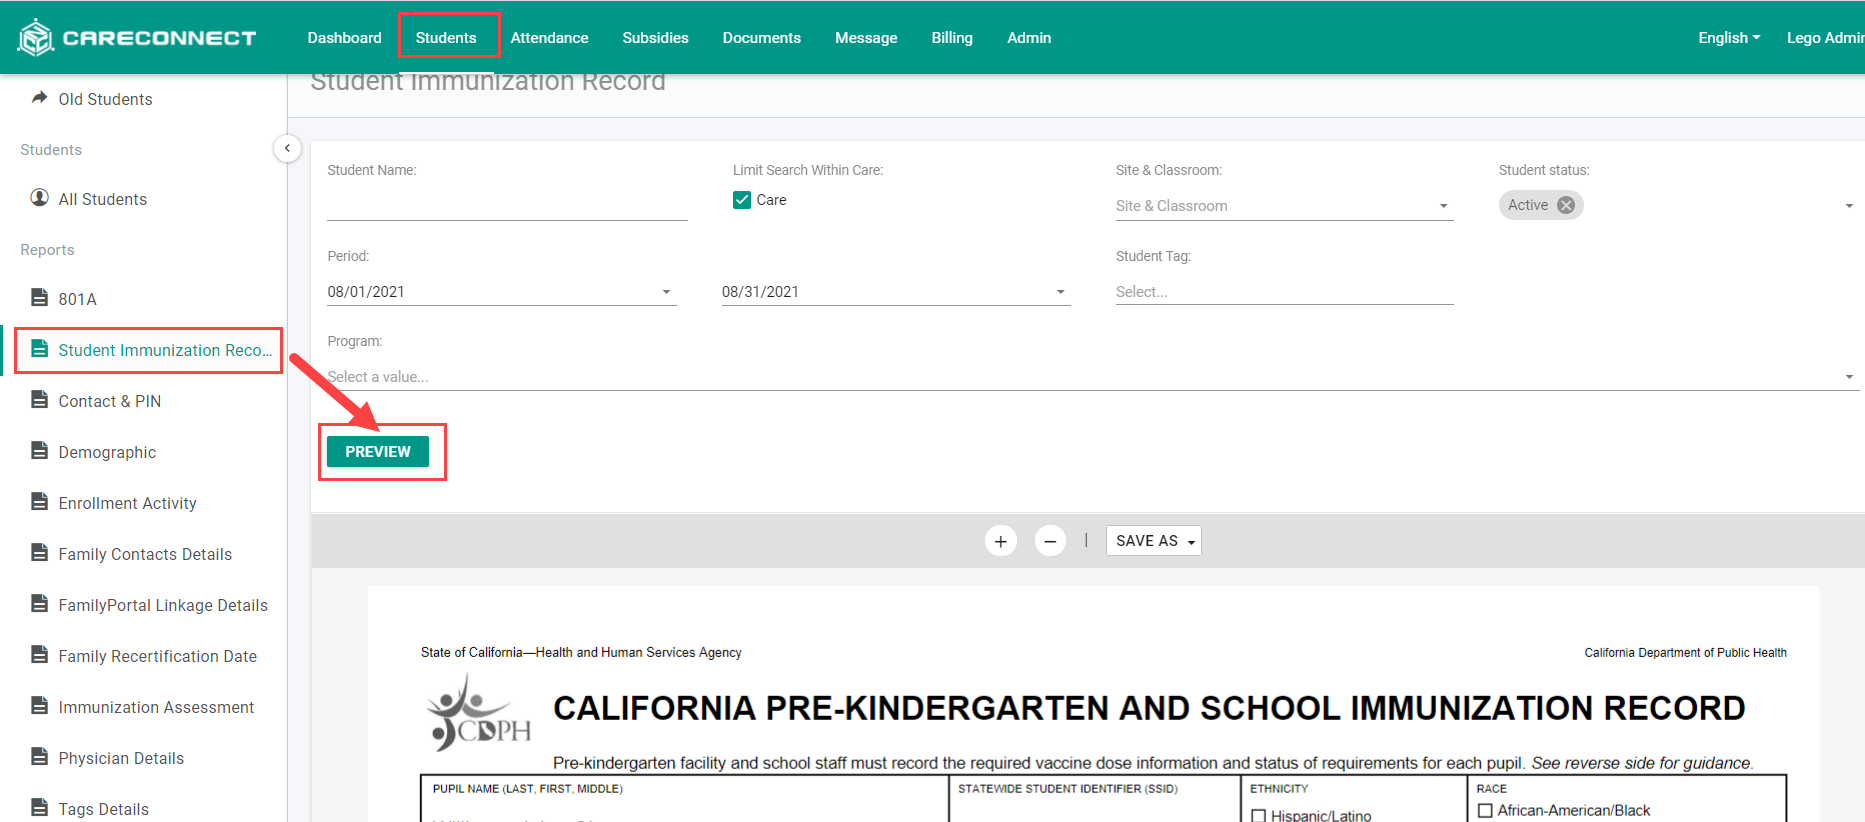
Task: Click the Student Name input field
Action: coord(507,205)
